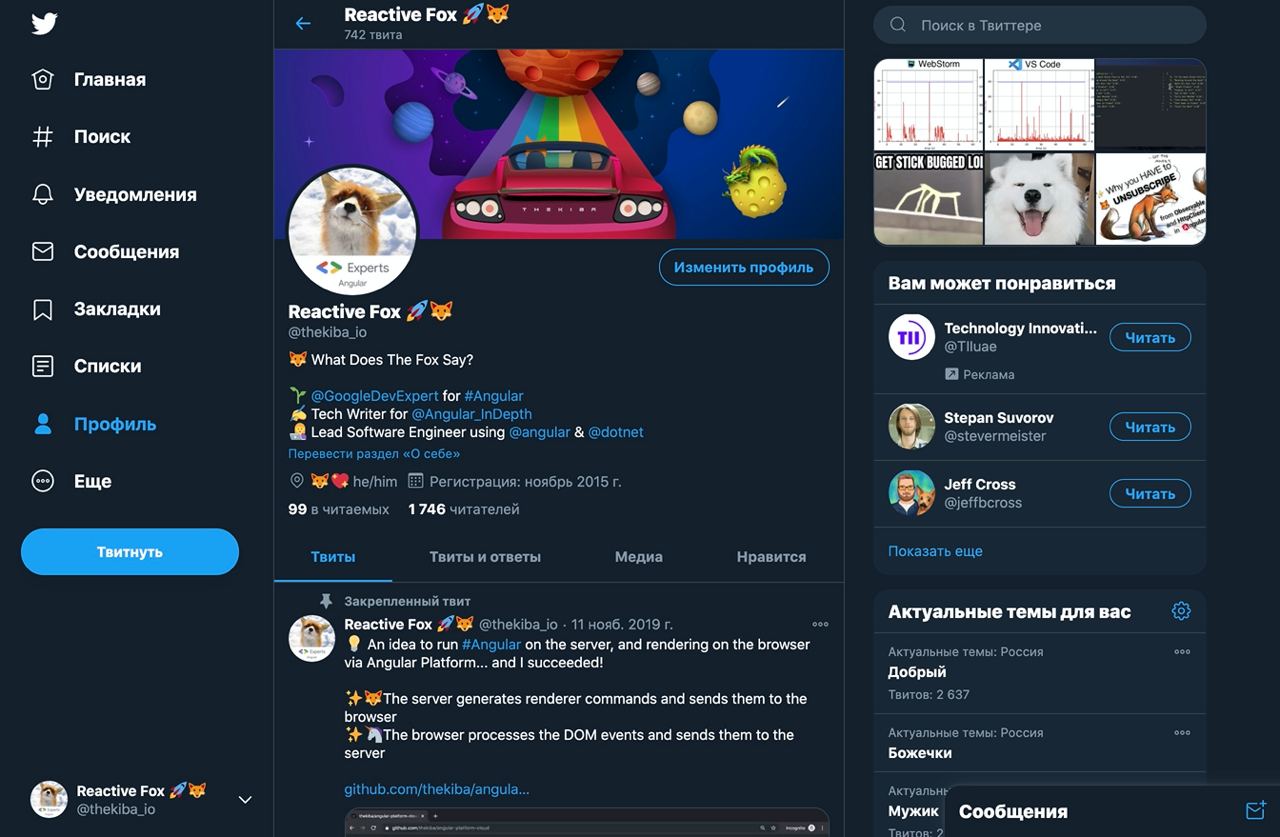Open Уведомления bell icon

[x=43, y=194]
